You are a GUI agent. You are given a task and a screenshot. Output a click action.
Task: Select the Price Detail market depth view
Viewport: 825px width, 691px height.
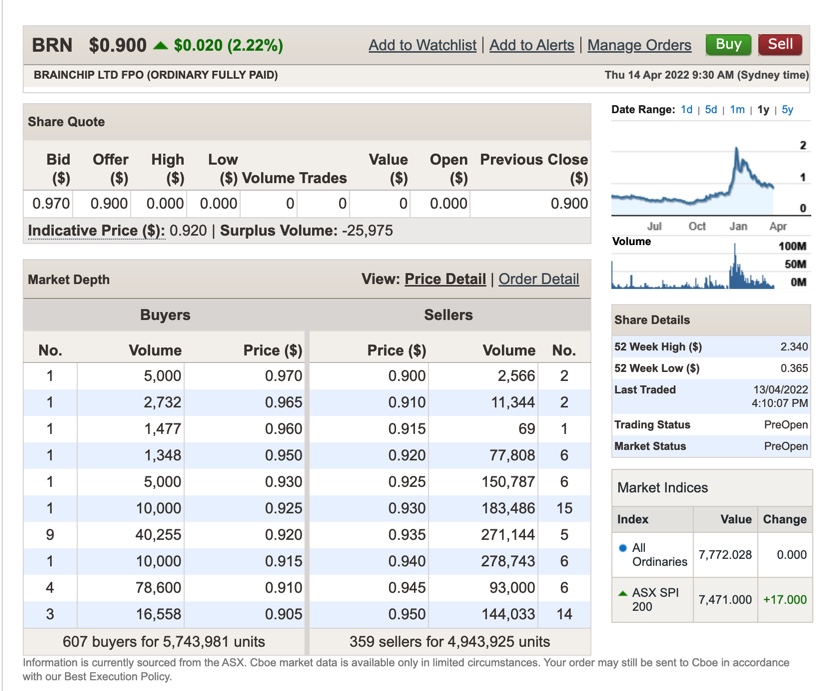click(x=445, y=279)
